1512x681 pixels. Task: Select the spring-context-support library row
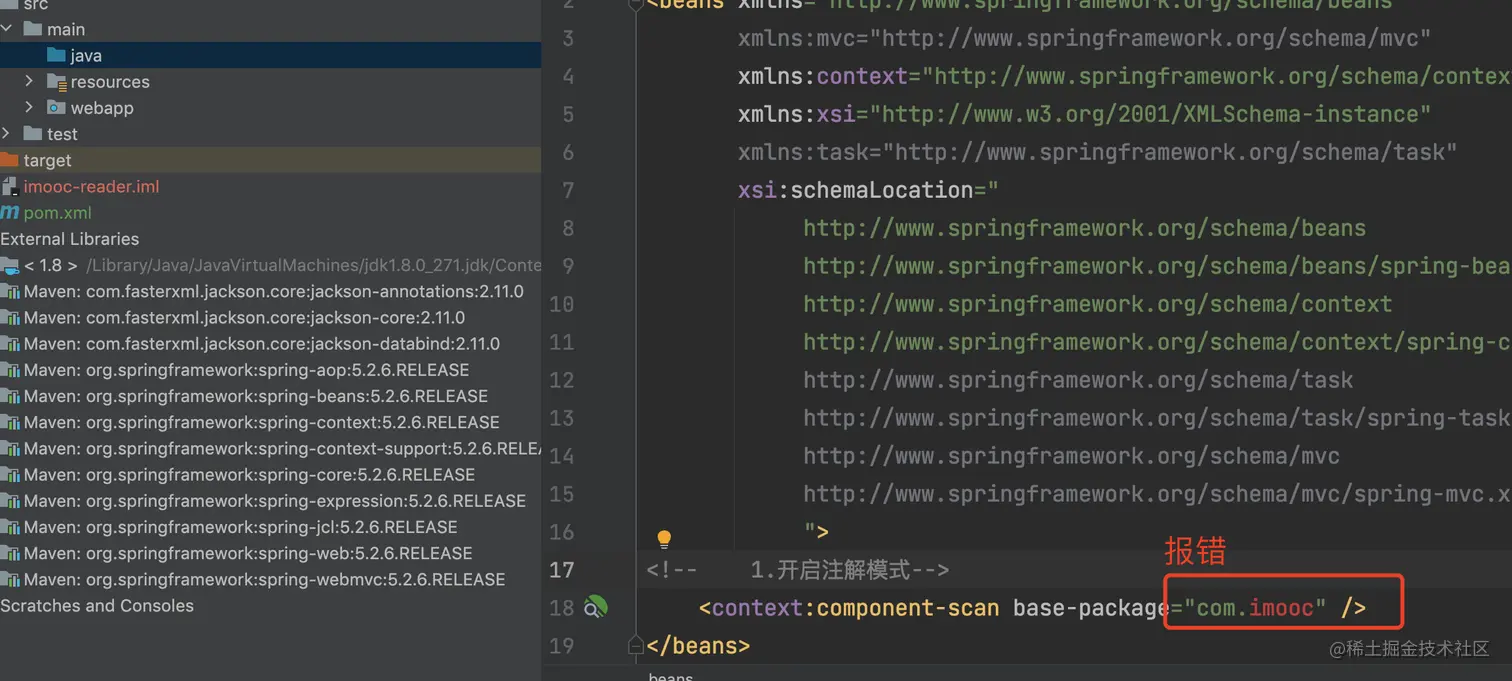click(270, 448)
